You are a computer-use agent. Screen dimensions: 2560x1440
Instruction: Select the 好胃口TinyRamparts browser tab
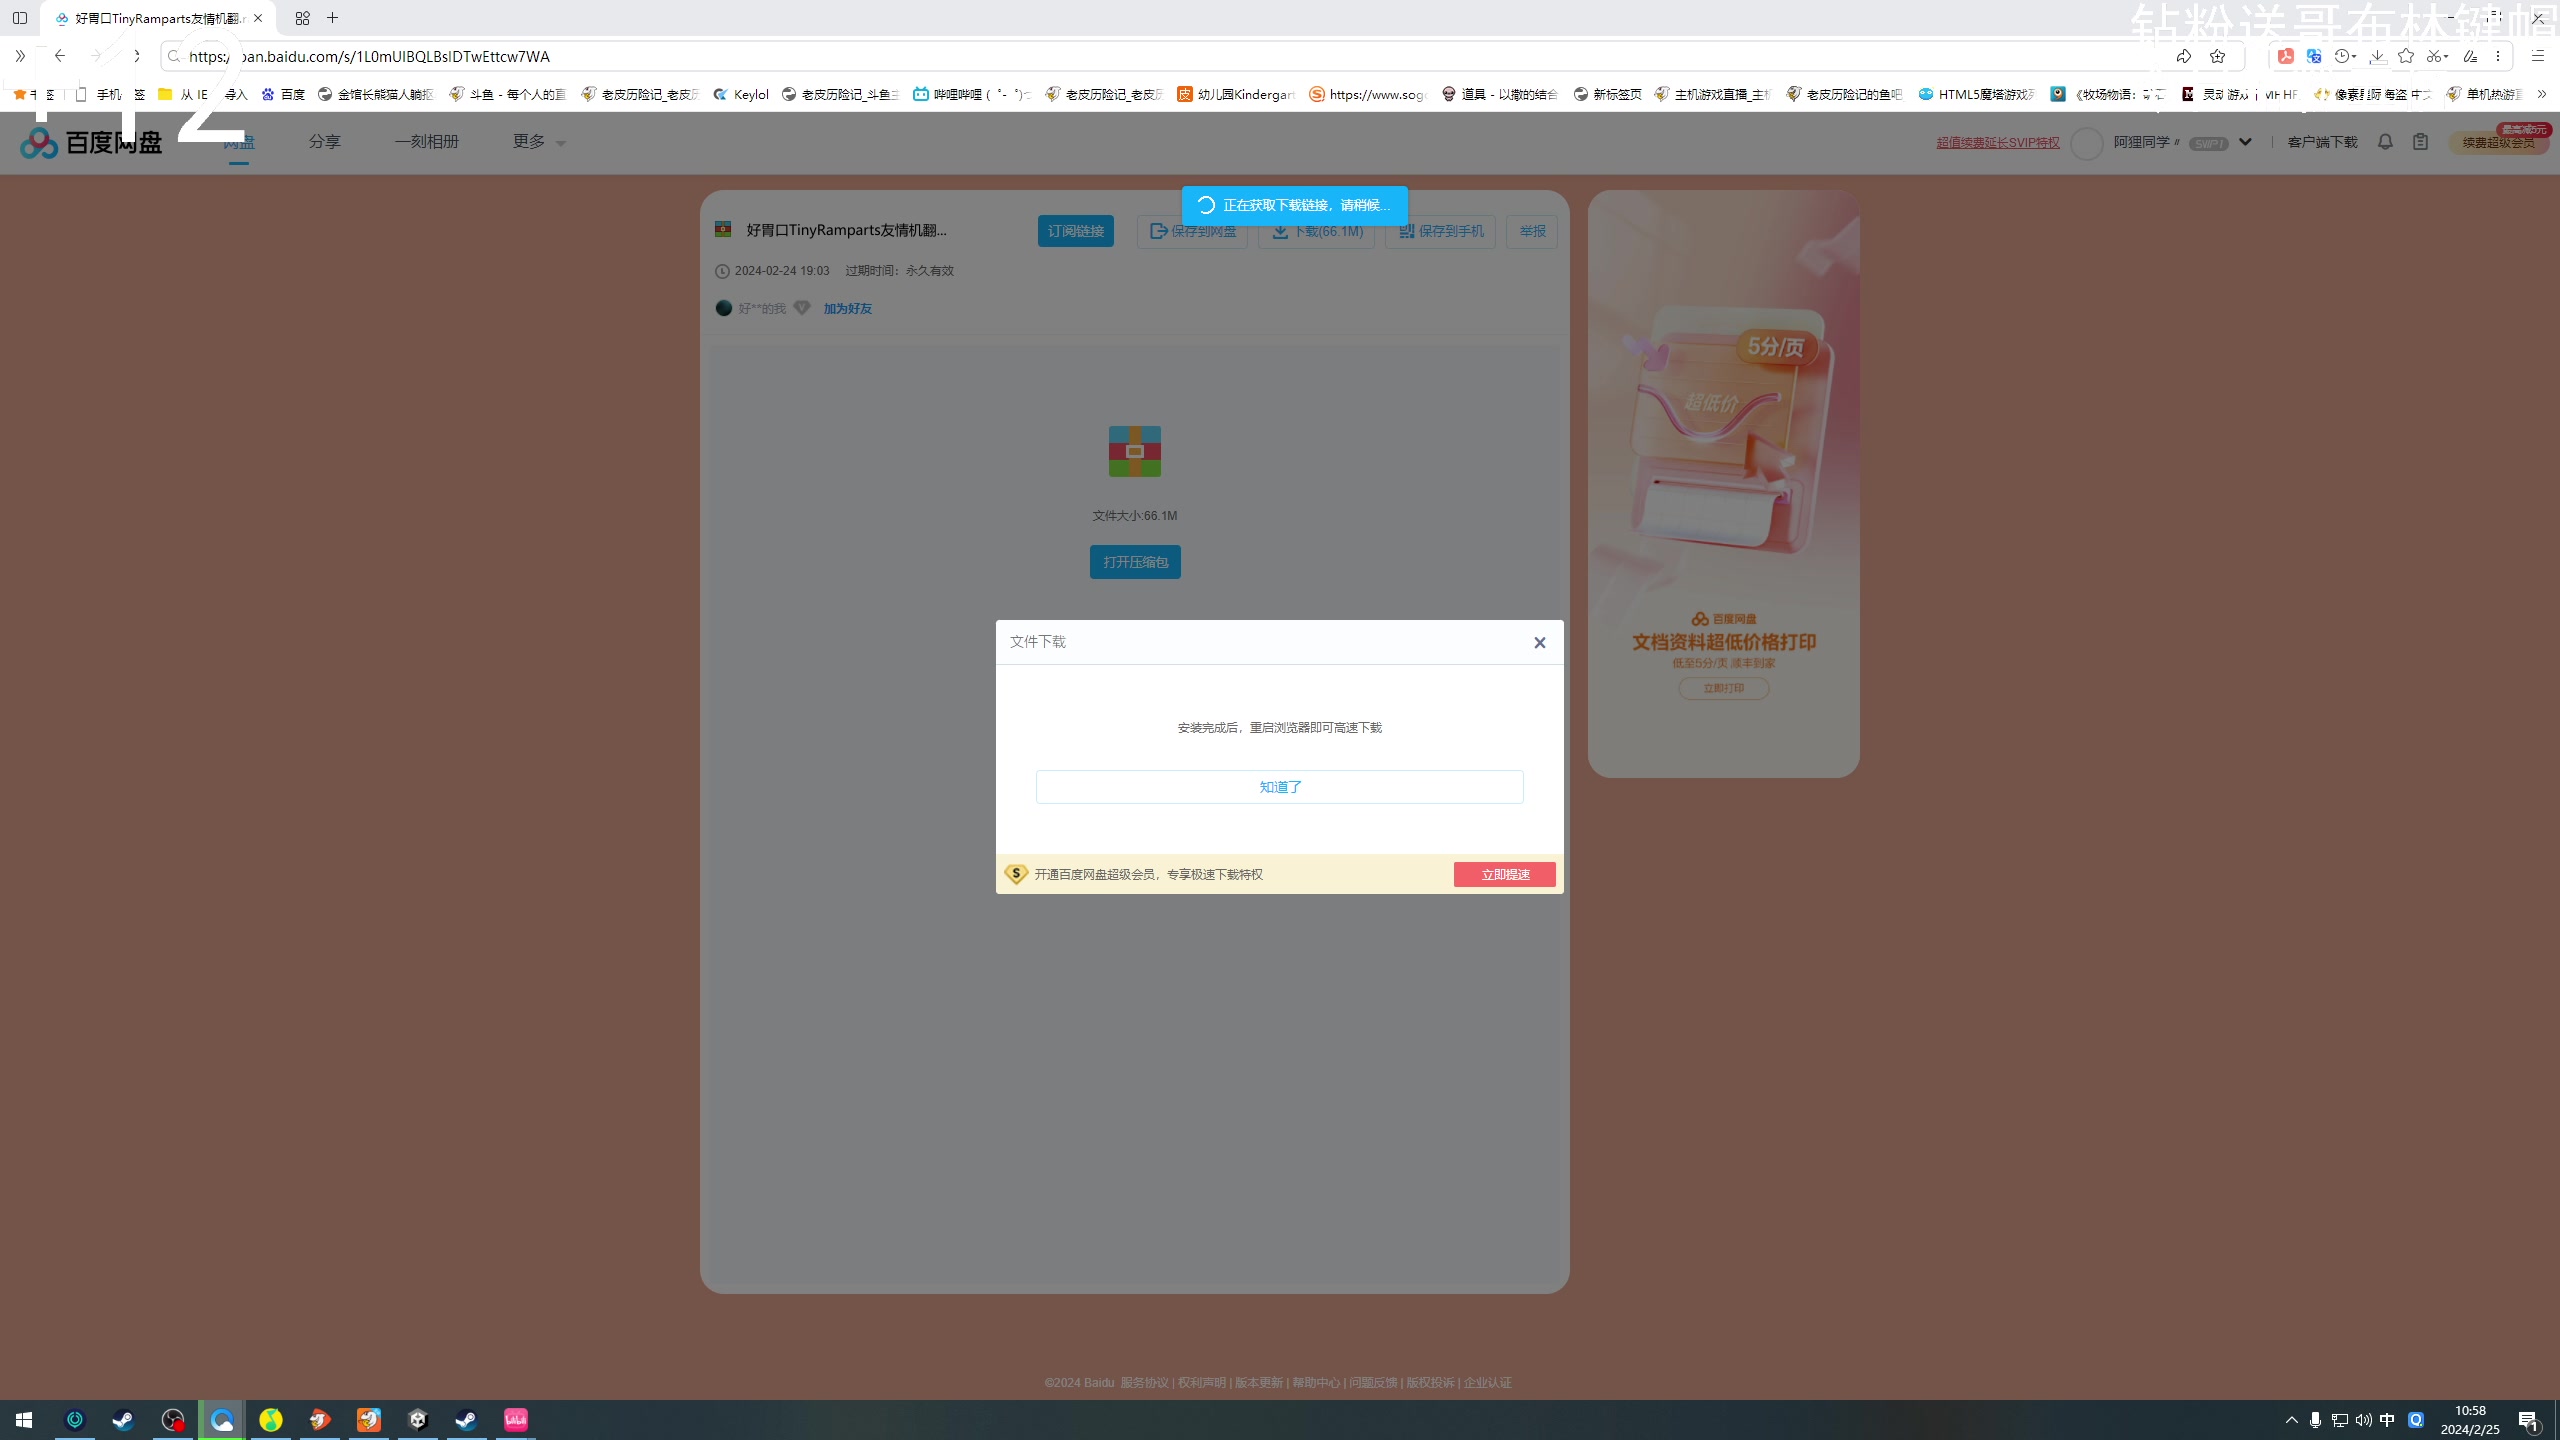158,18
